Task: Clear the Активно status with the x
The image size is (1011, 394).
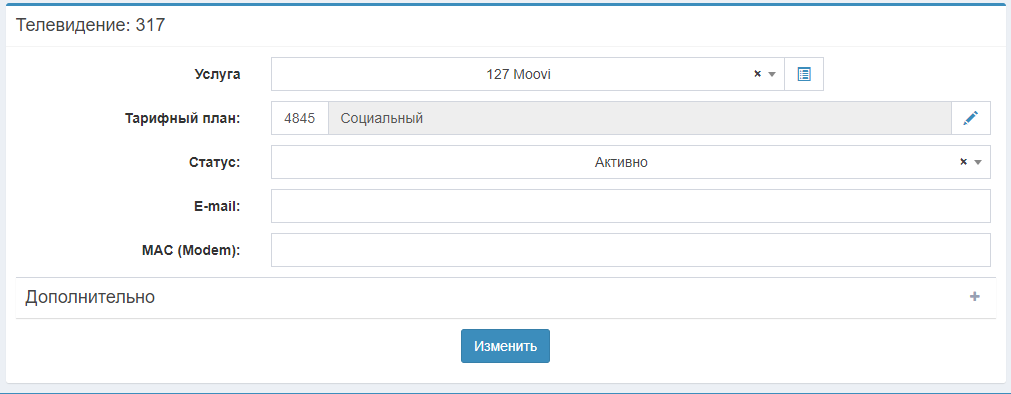Action: [963, 162]
